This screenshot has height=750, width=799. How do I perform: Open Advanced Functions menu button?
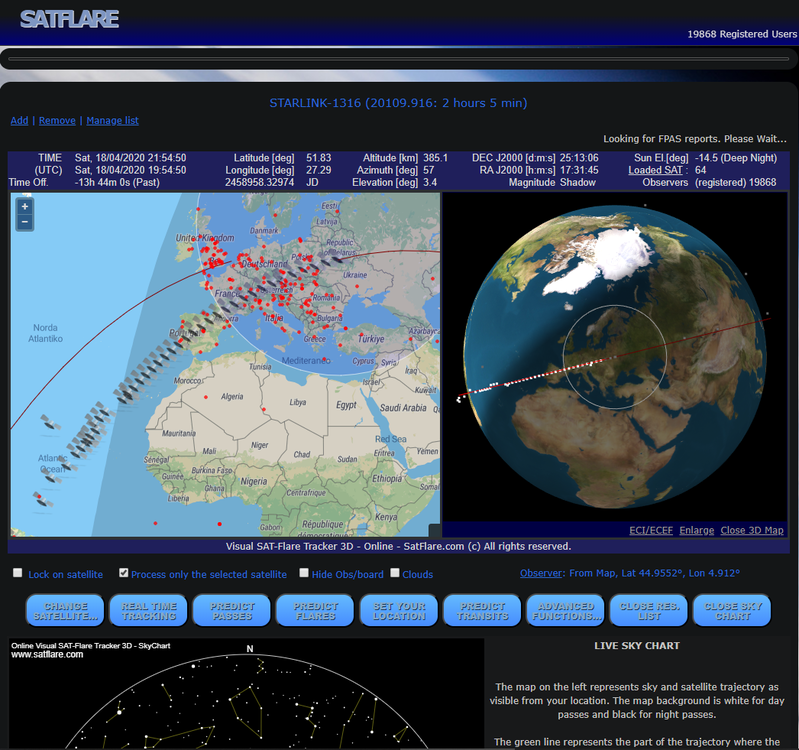tap(566, 610)
